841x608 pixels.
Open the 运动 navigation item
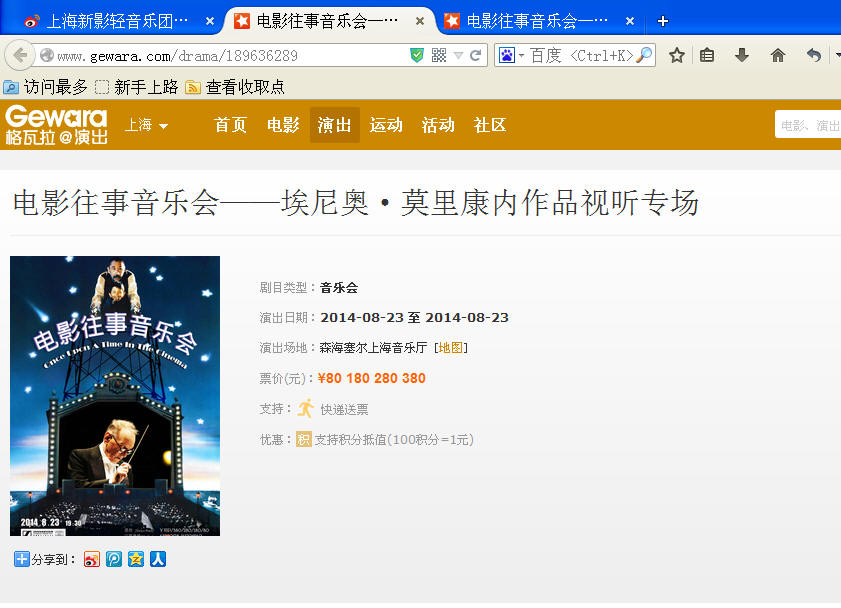point(386,125)
